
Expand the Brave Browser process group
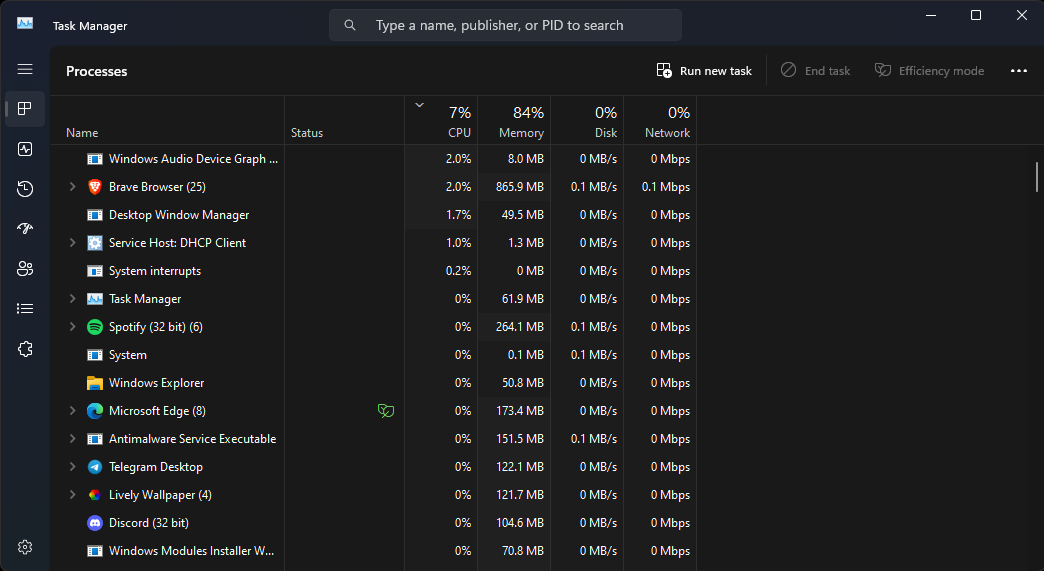point(72,187)
